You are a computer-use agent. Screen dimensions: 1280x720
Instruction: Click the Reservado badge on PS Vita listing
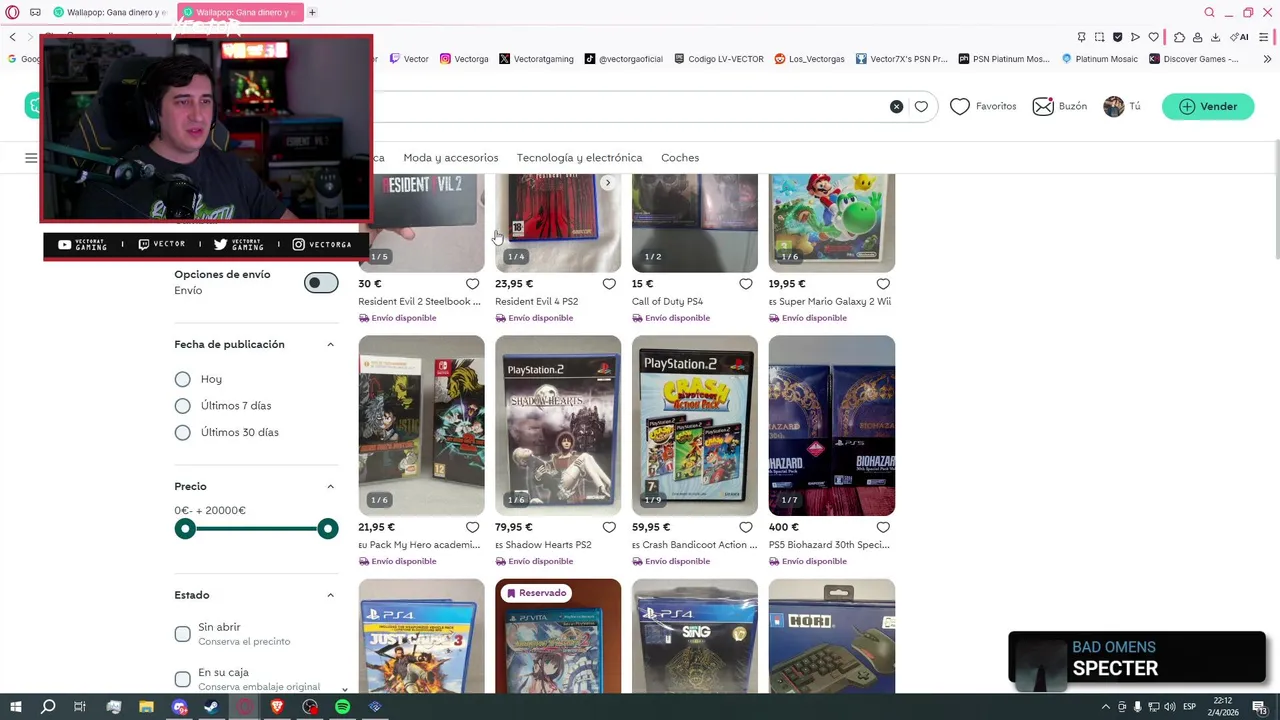pos(537,593)
